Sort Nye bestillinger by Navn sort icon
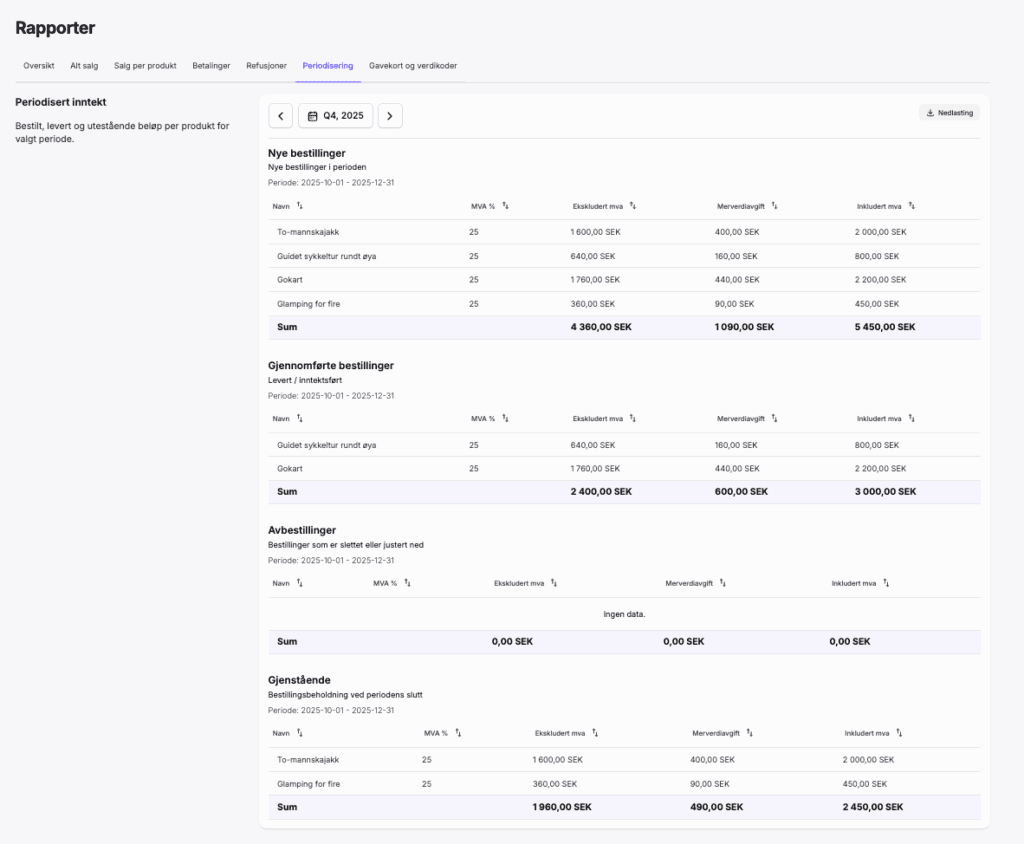This screenshot has height=844, width=1024. point(300,206)
